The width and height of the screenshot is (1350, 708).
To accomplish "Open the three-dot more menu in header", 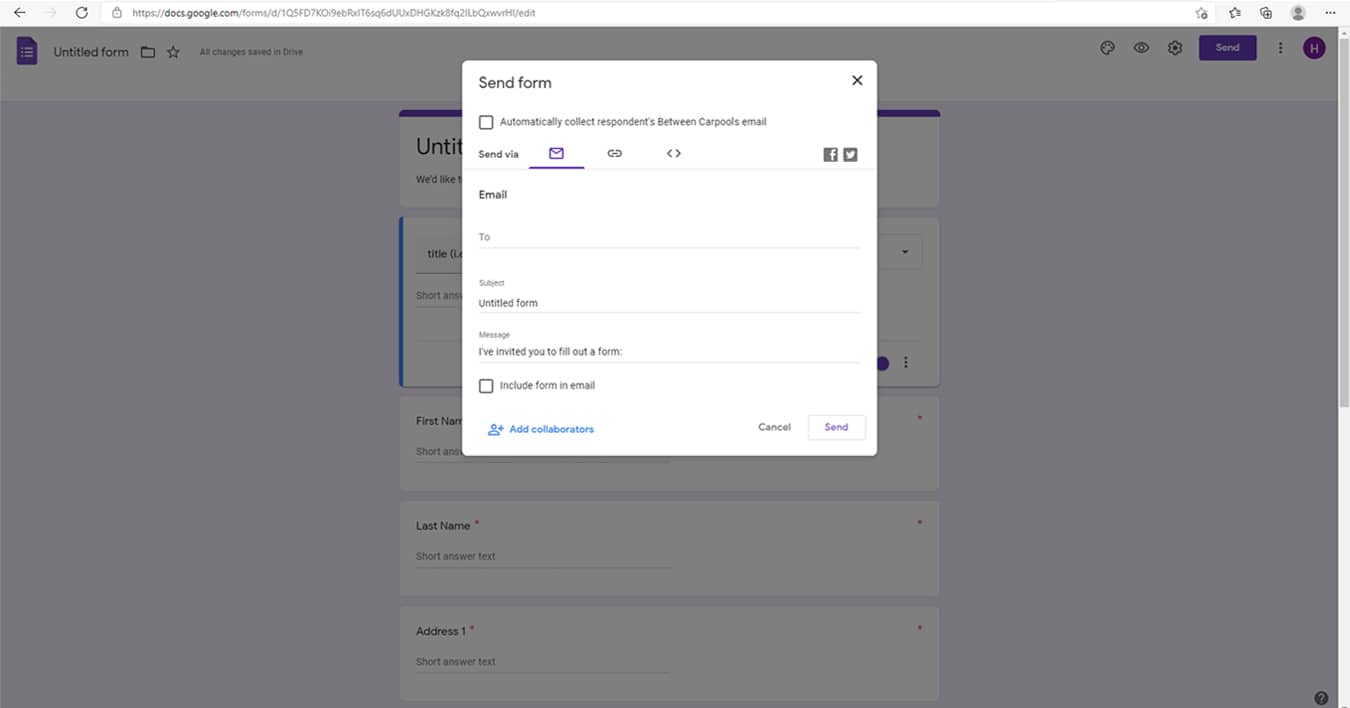I will [x=1280, y=48].
